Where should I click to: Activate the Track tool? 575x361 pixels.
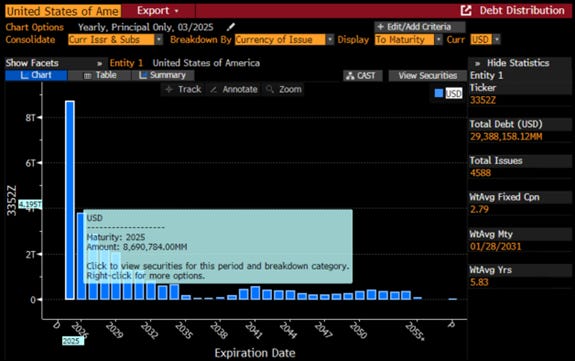coord(183,89)
